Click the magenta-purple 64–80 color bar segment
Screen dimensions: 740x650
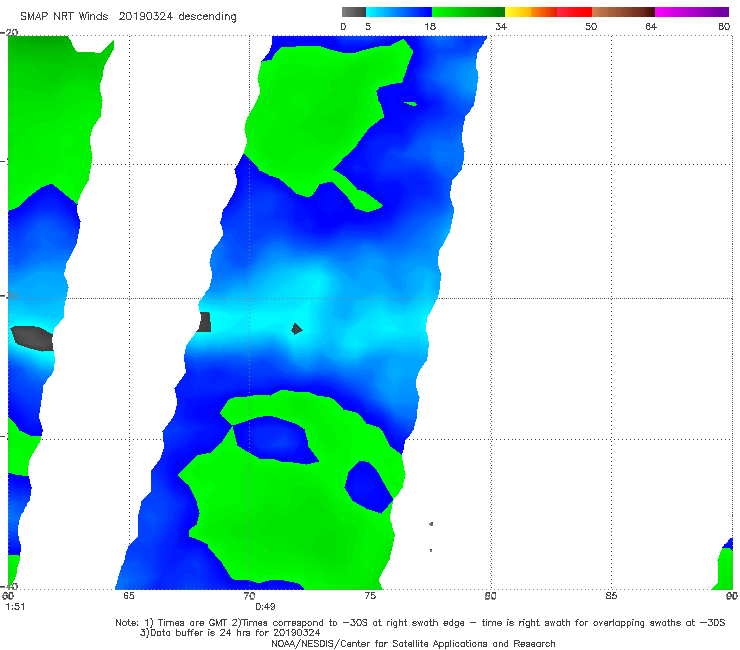692,12
